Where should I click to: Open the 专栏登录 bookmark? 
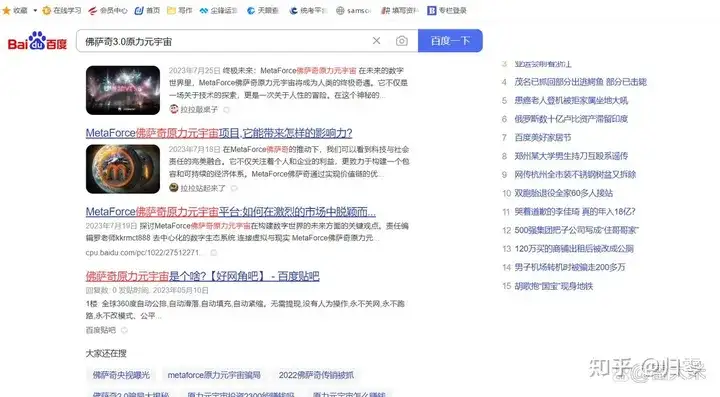[x=447, y=11]
